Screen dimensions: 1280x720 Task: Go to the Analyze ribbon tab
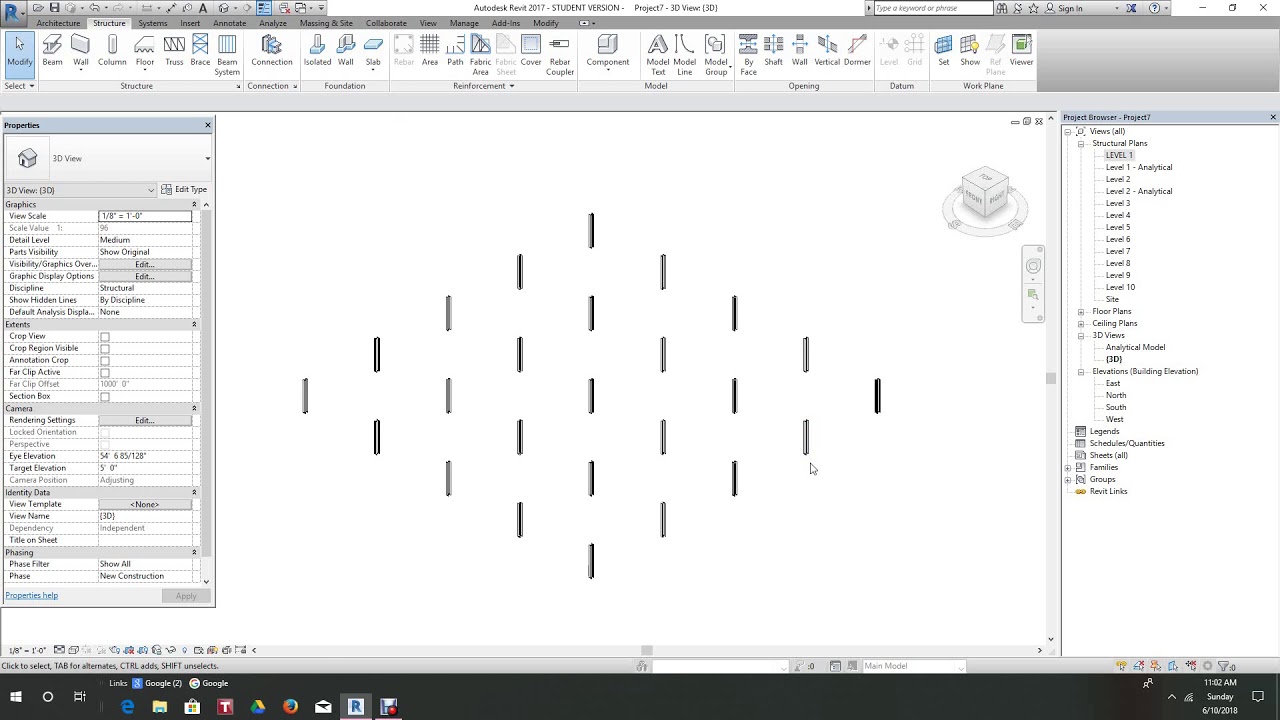(x=272, y=23)
